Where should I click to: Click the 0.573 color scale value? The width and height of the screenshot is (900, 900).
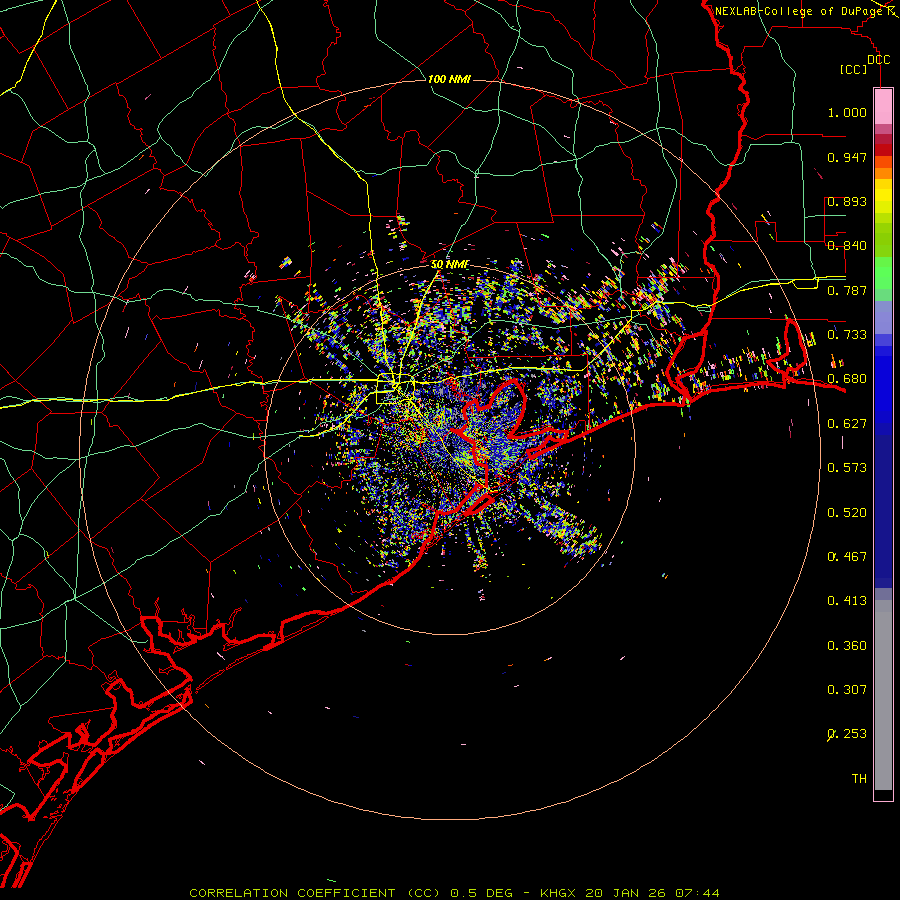pyautogui.click(x=847, y=468)
